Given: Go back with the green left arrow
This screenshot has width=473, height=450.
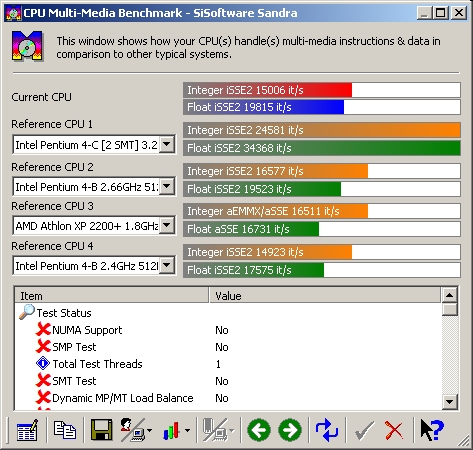Looking at the screenshot, I should (x=259, y=430).
